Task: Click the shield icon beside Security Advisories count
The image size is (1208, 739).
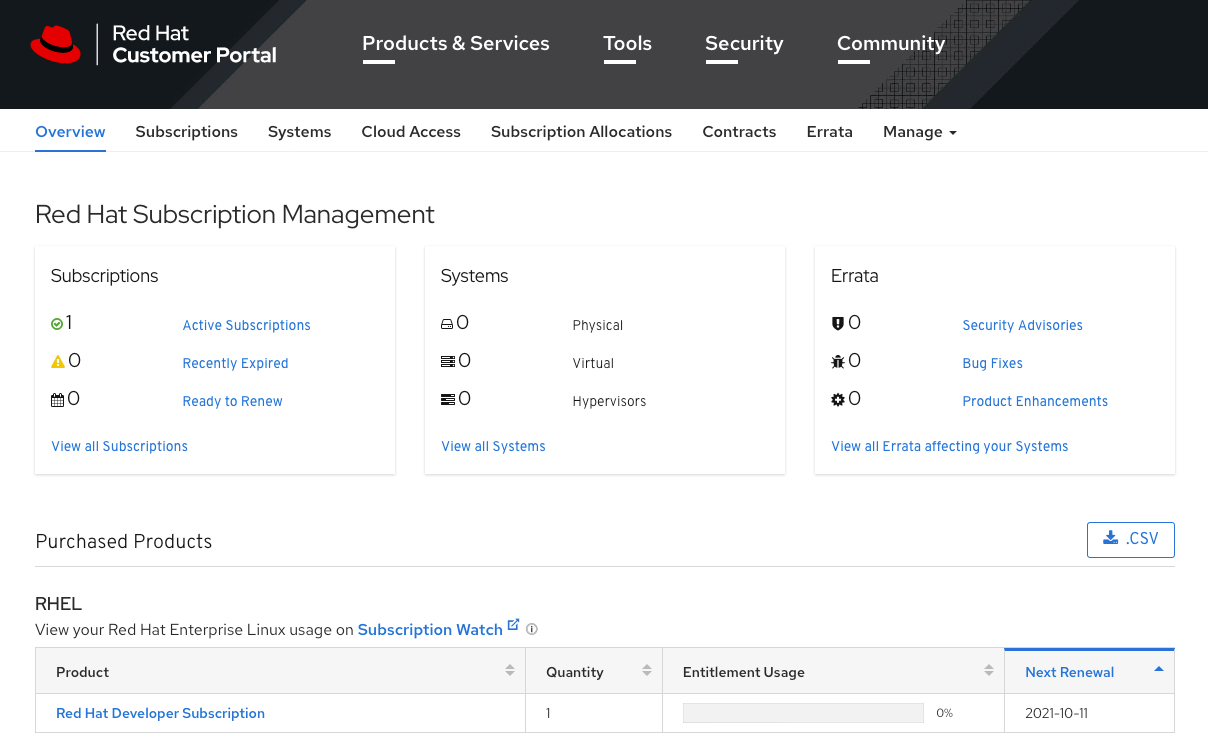Action: [x=837, y=322]
